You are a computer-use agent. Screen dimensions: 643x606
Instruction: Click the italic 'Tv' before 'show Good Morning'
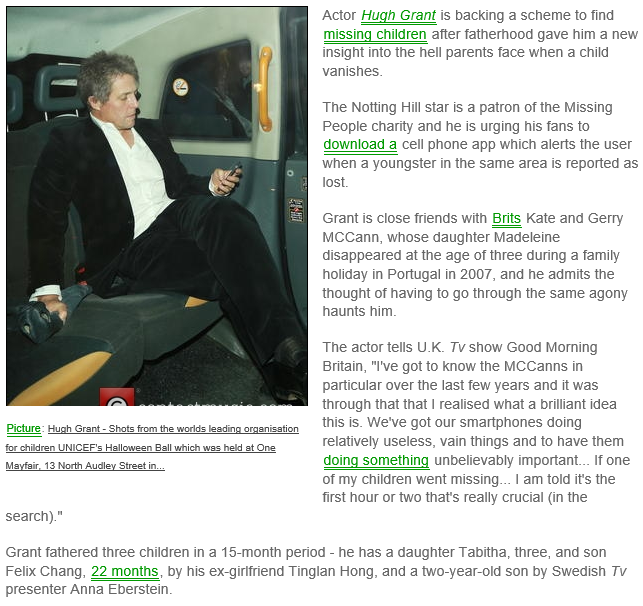pyautogui.click(x=457, y=348)
